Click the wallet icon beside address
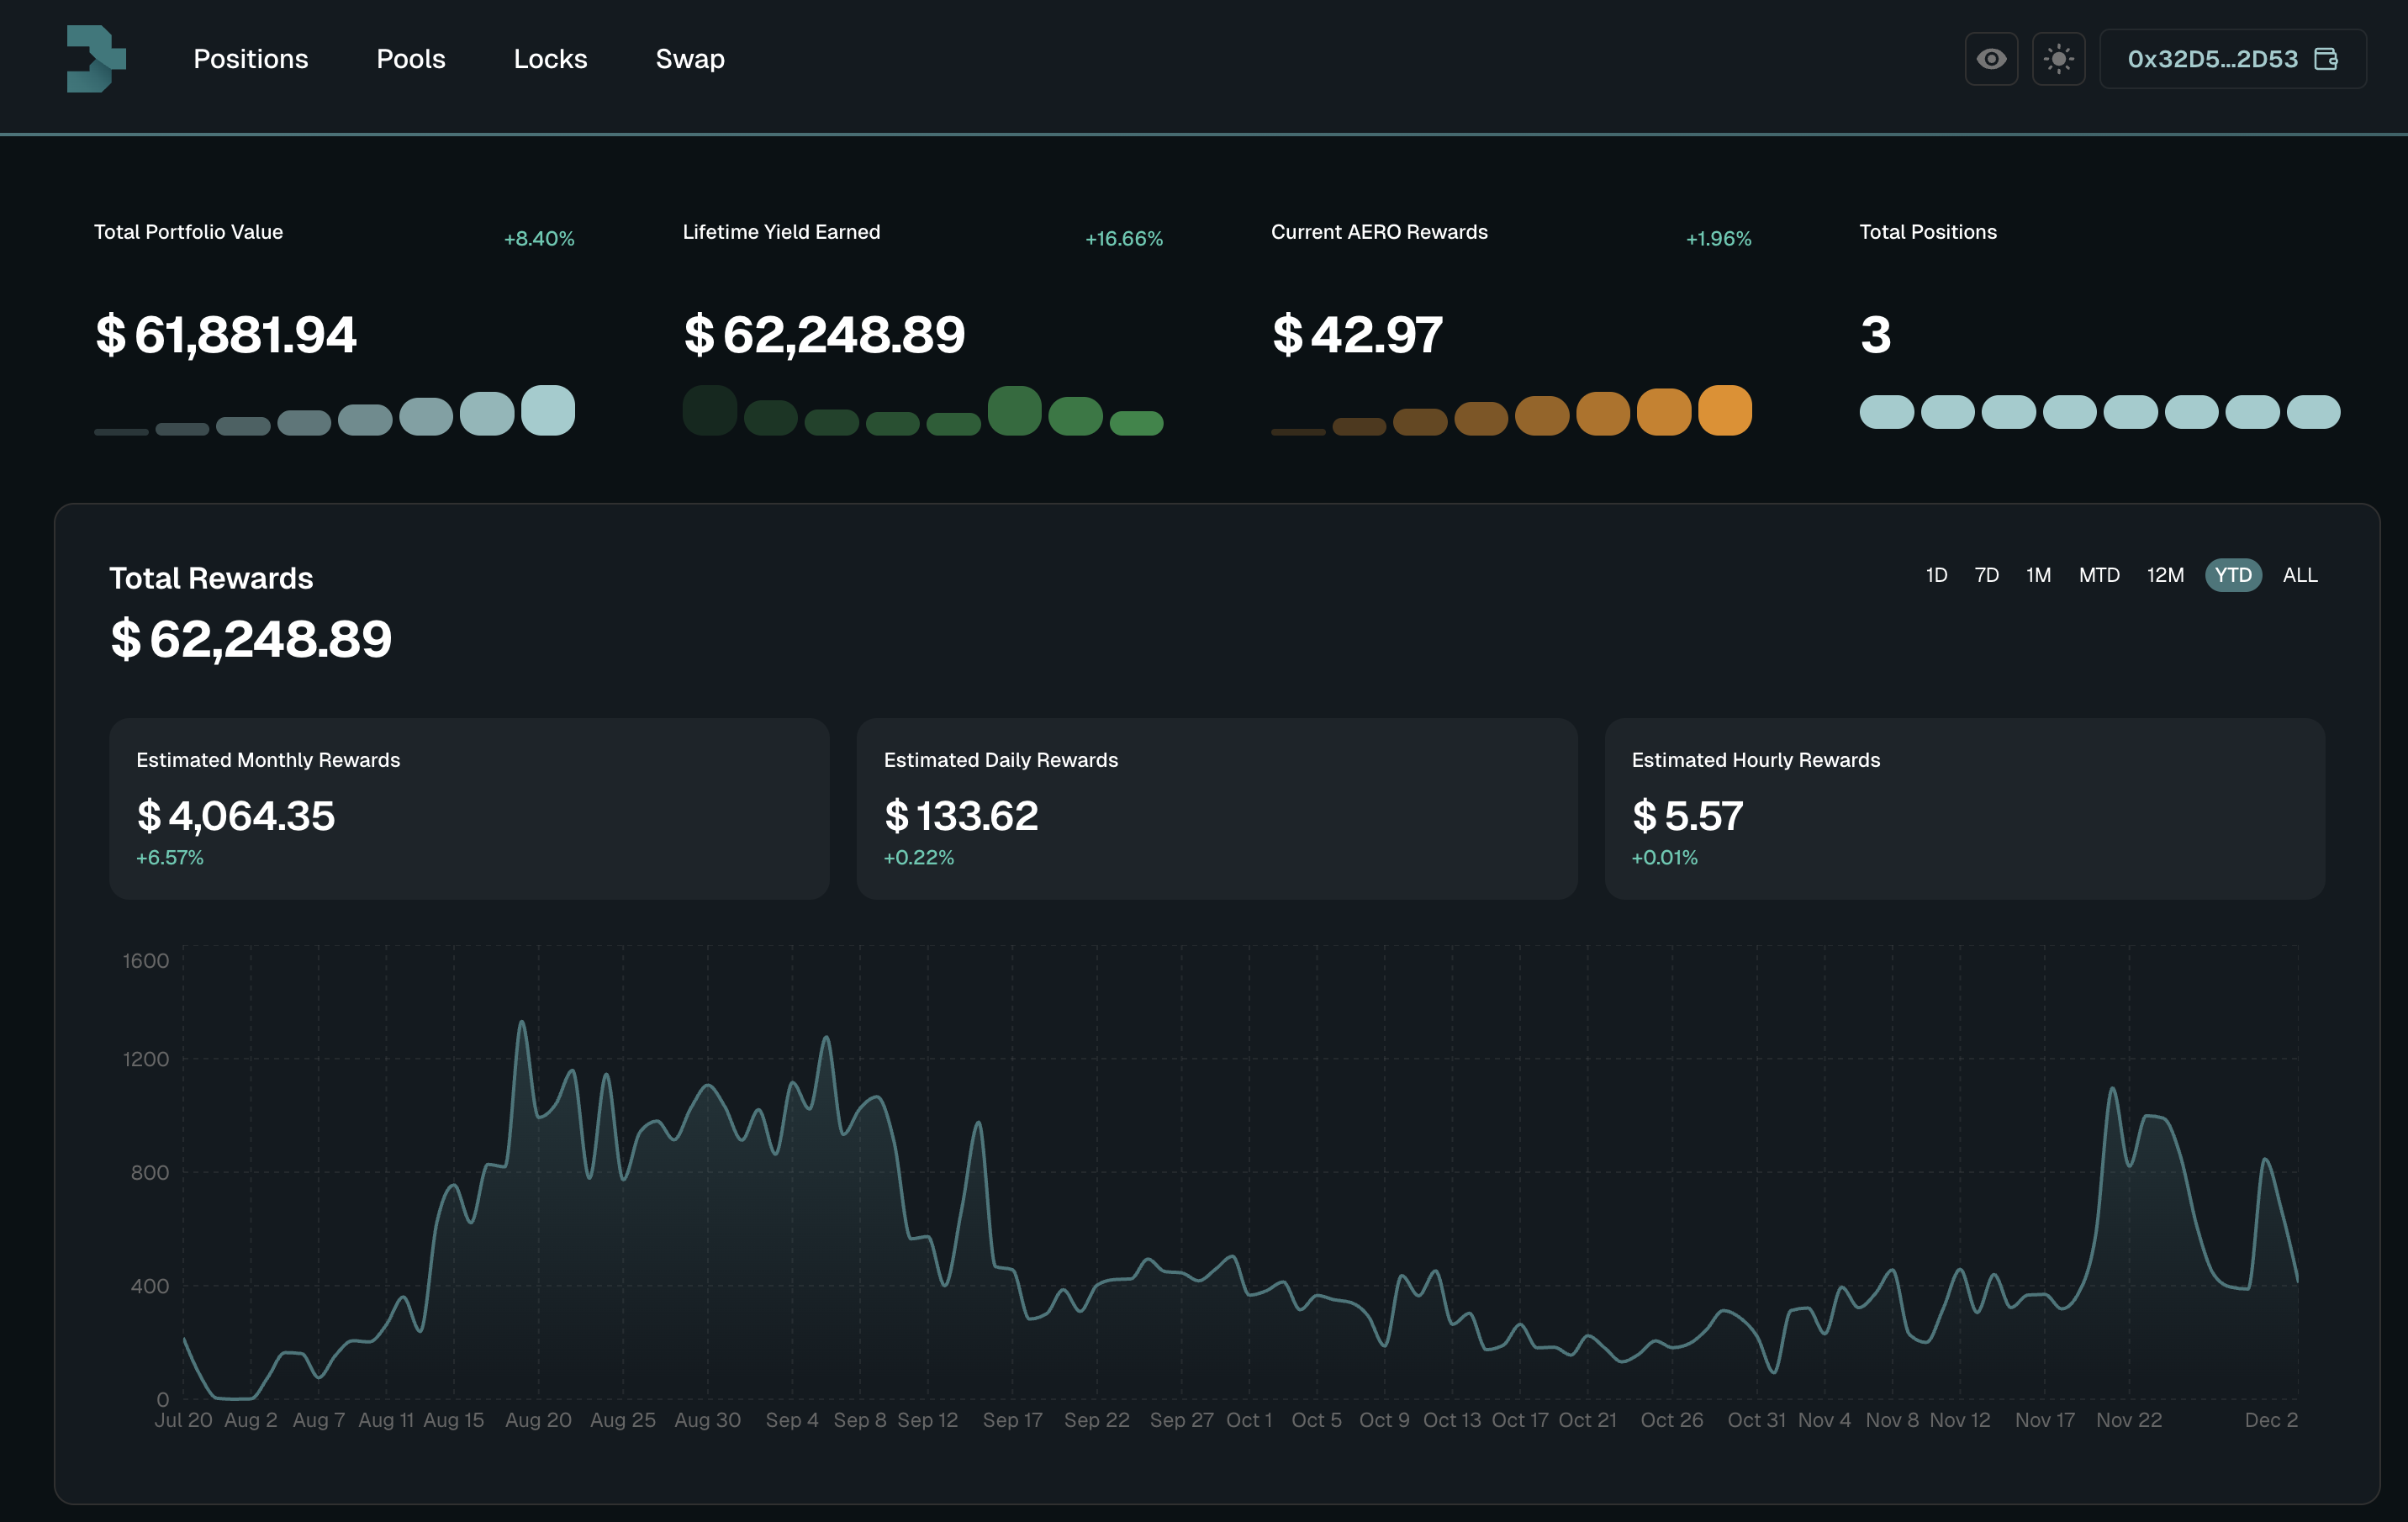The height and width of the screenshot is (1522, 2408). pos(2326,59)
